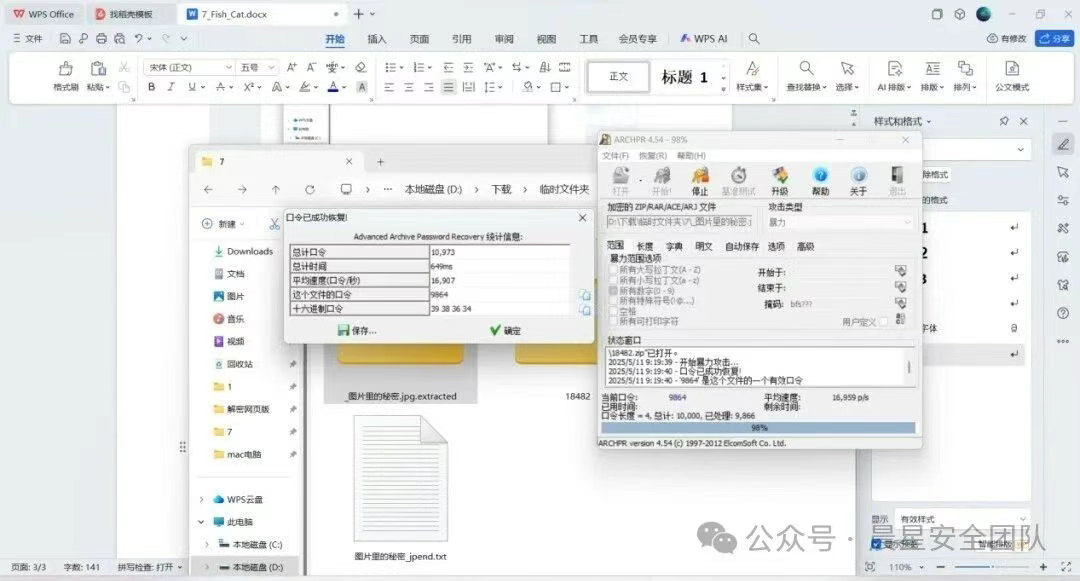
Task: Click the font color swatch in the ribbon
Action: click(332, 87)
